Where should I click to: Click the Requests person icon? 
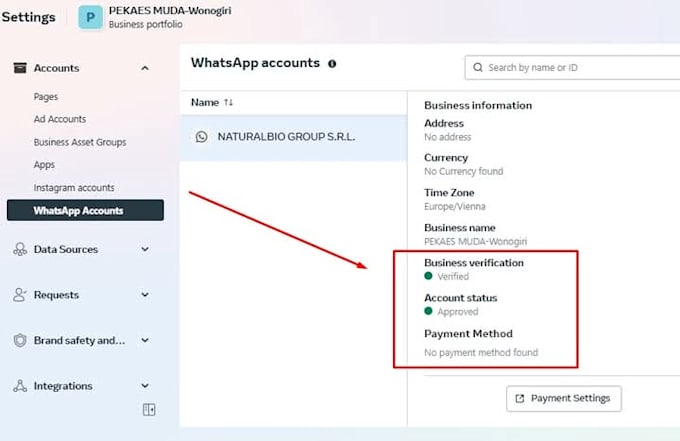click(20, 295)
